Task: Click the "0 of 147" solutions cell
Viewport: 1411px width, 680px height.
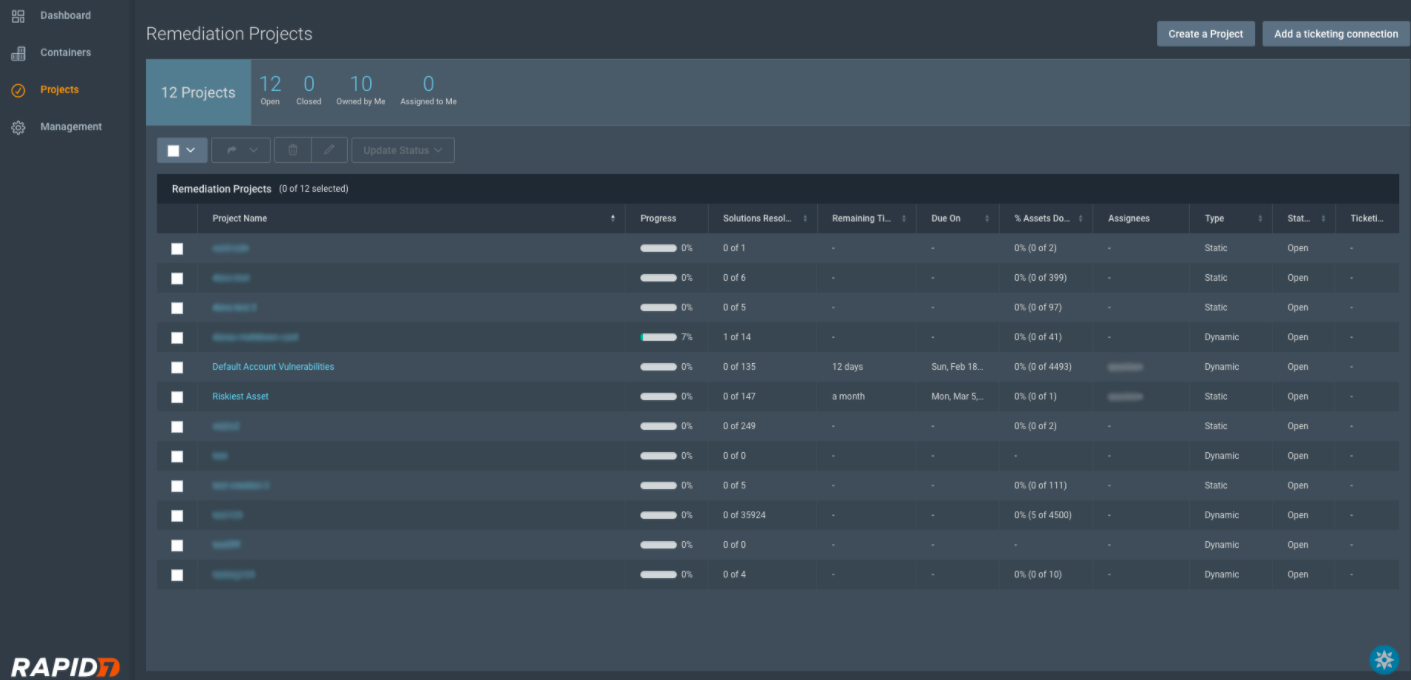Action: 739,397
